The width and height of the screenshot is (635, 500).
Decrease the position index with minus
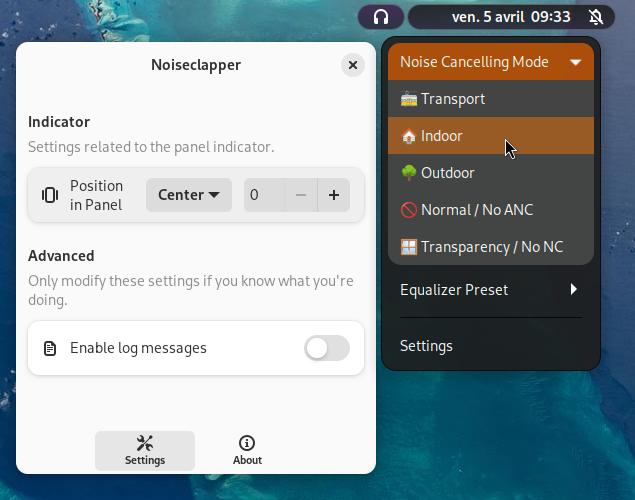pyautogui.click(x=301, y=195)
